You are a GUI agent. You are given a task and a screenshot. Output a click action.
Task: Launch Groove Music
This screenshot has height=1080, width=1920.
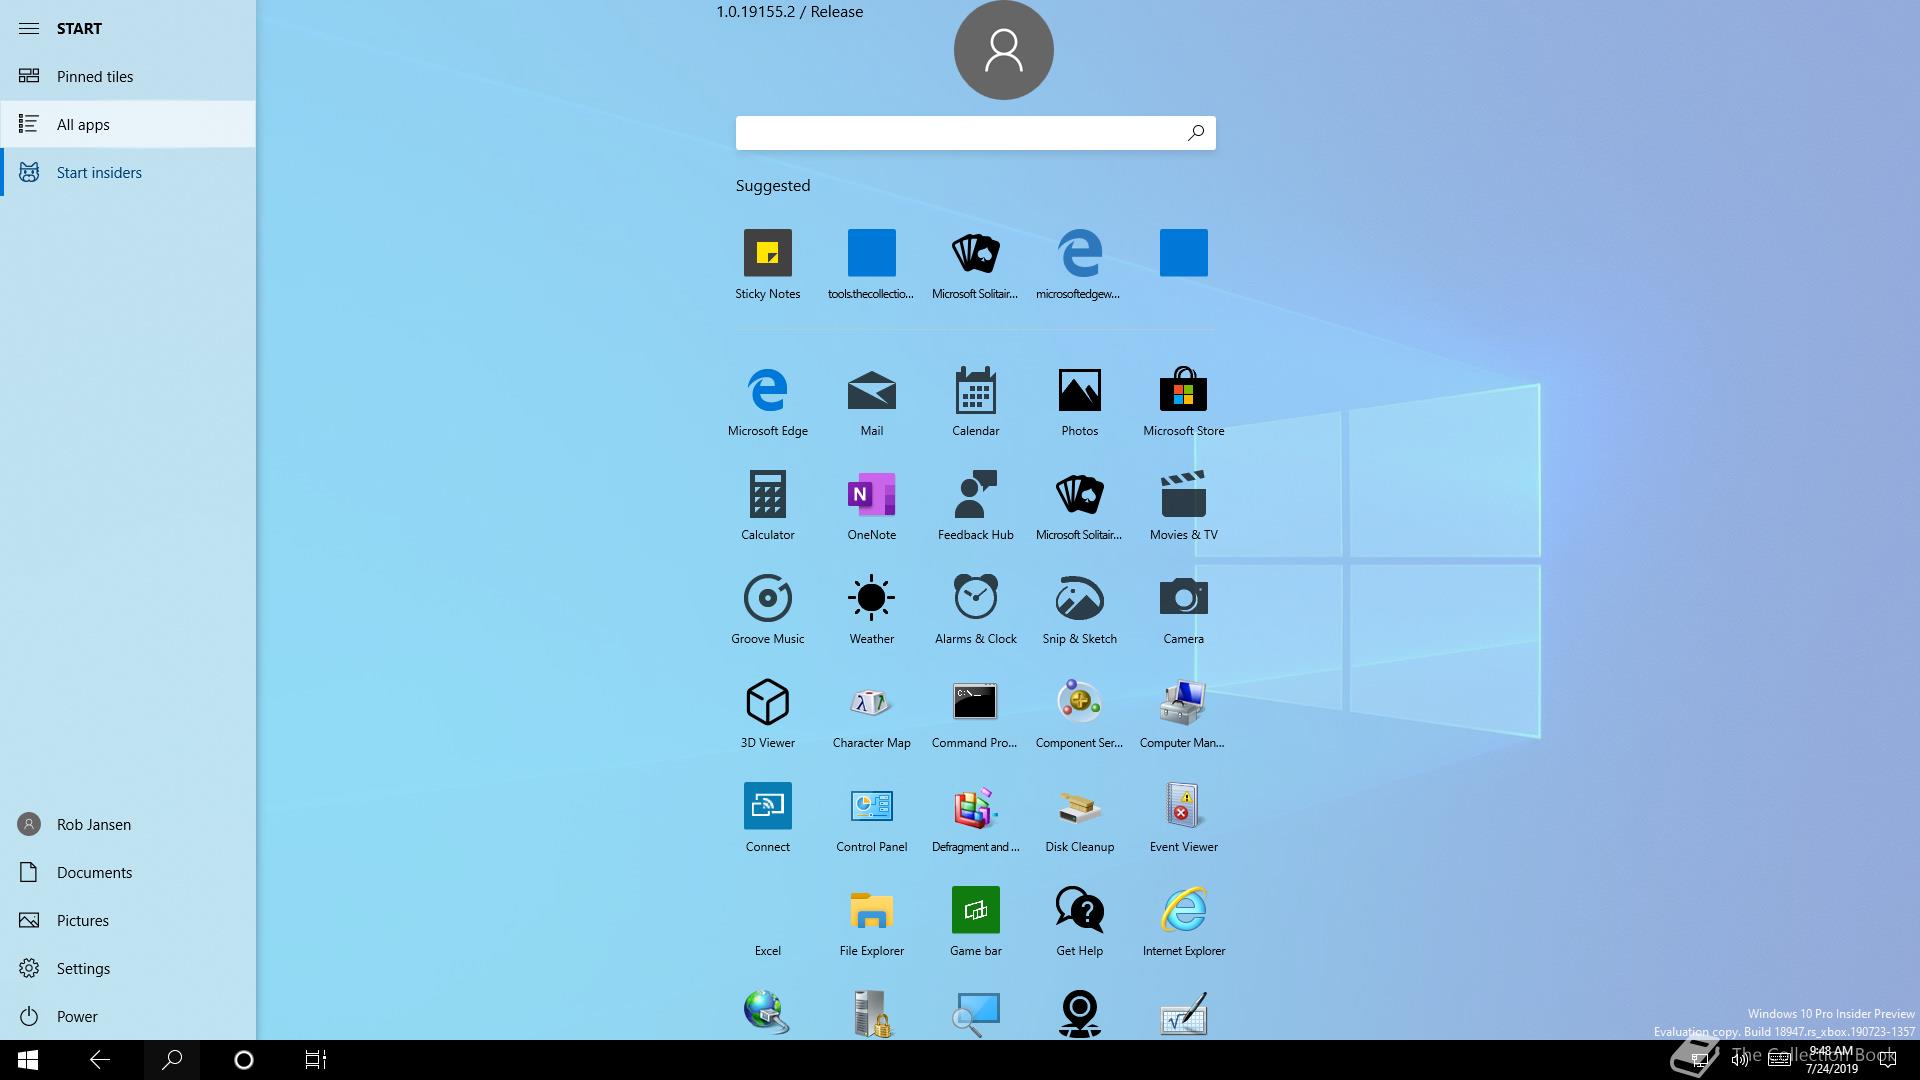767,609
